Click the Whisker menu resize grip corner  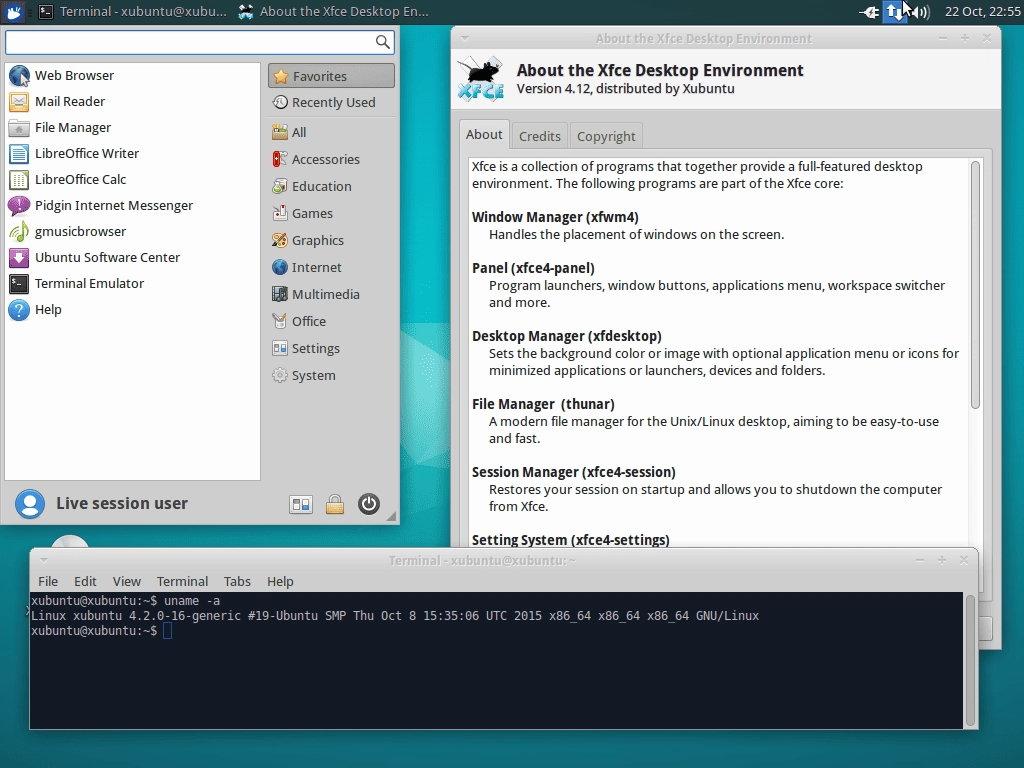click(x=391, y=517)
